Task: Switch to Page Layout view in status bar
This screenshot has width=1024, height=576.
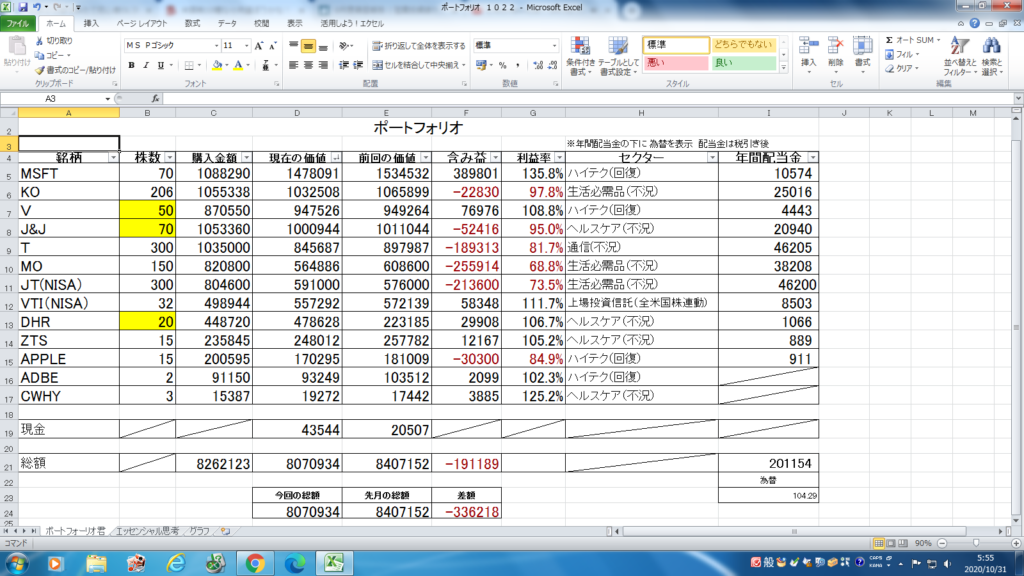Action: [891, 543]
